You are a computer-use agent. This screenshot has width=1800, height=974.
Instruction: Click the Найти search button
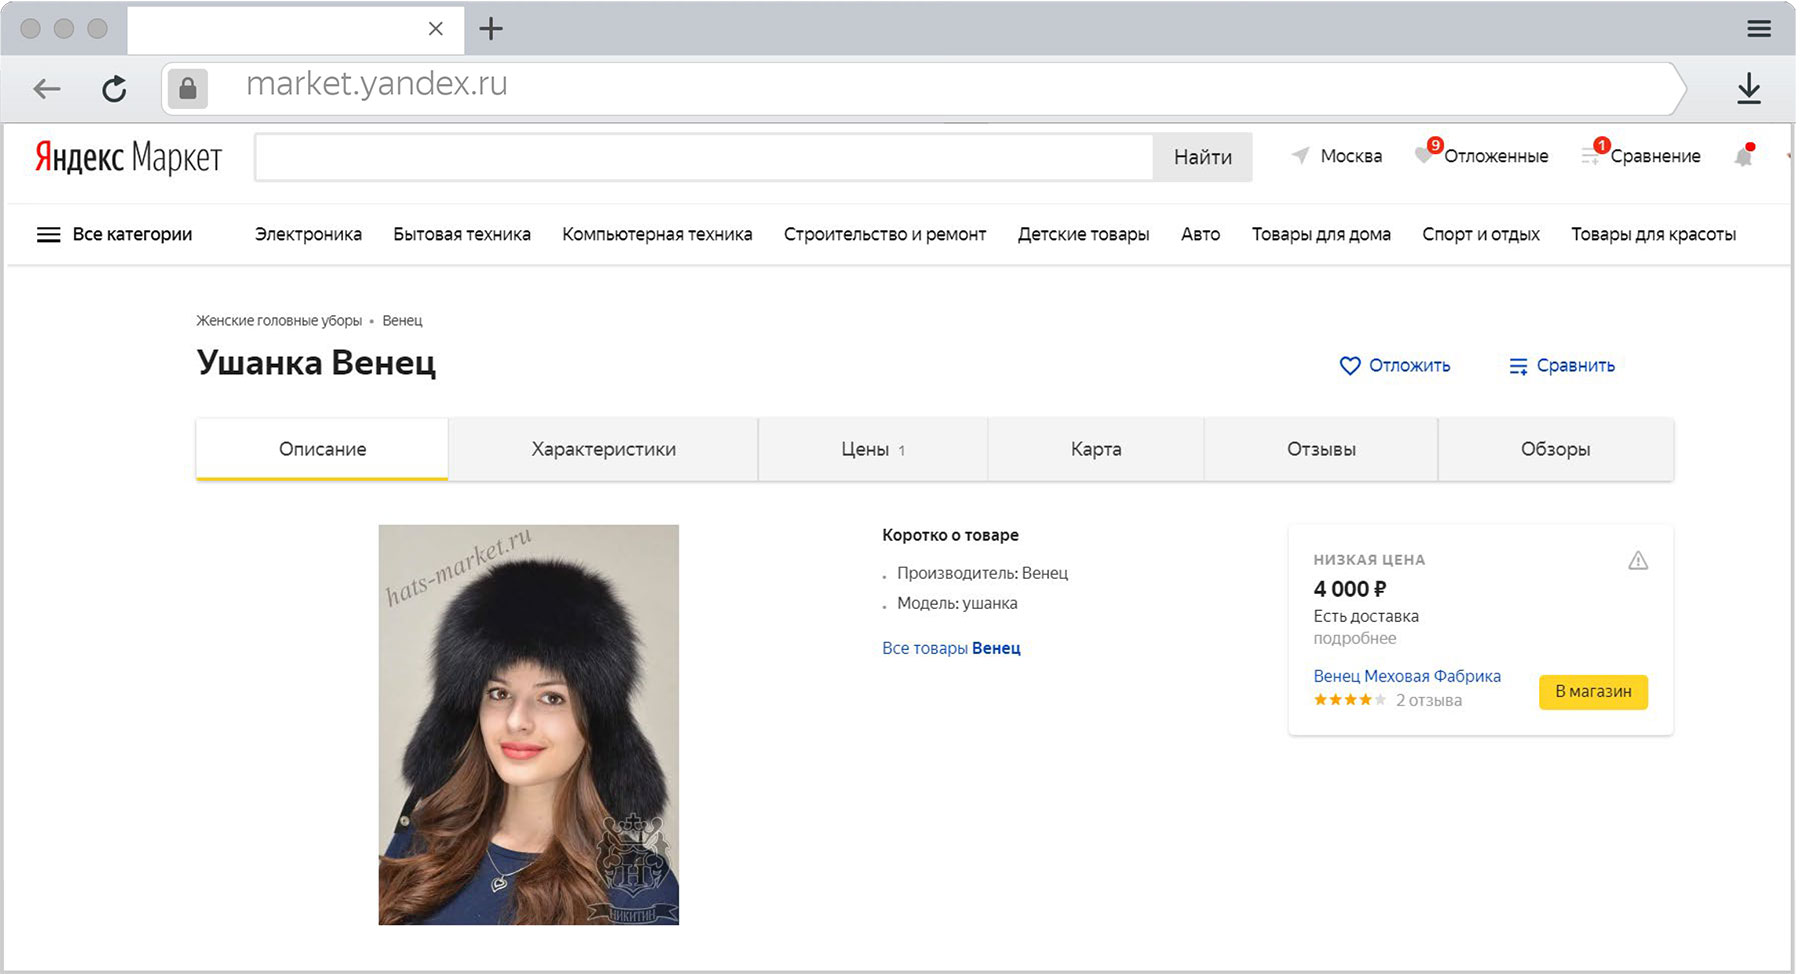coord(1203,157)
